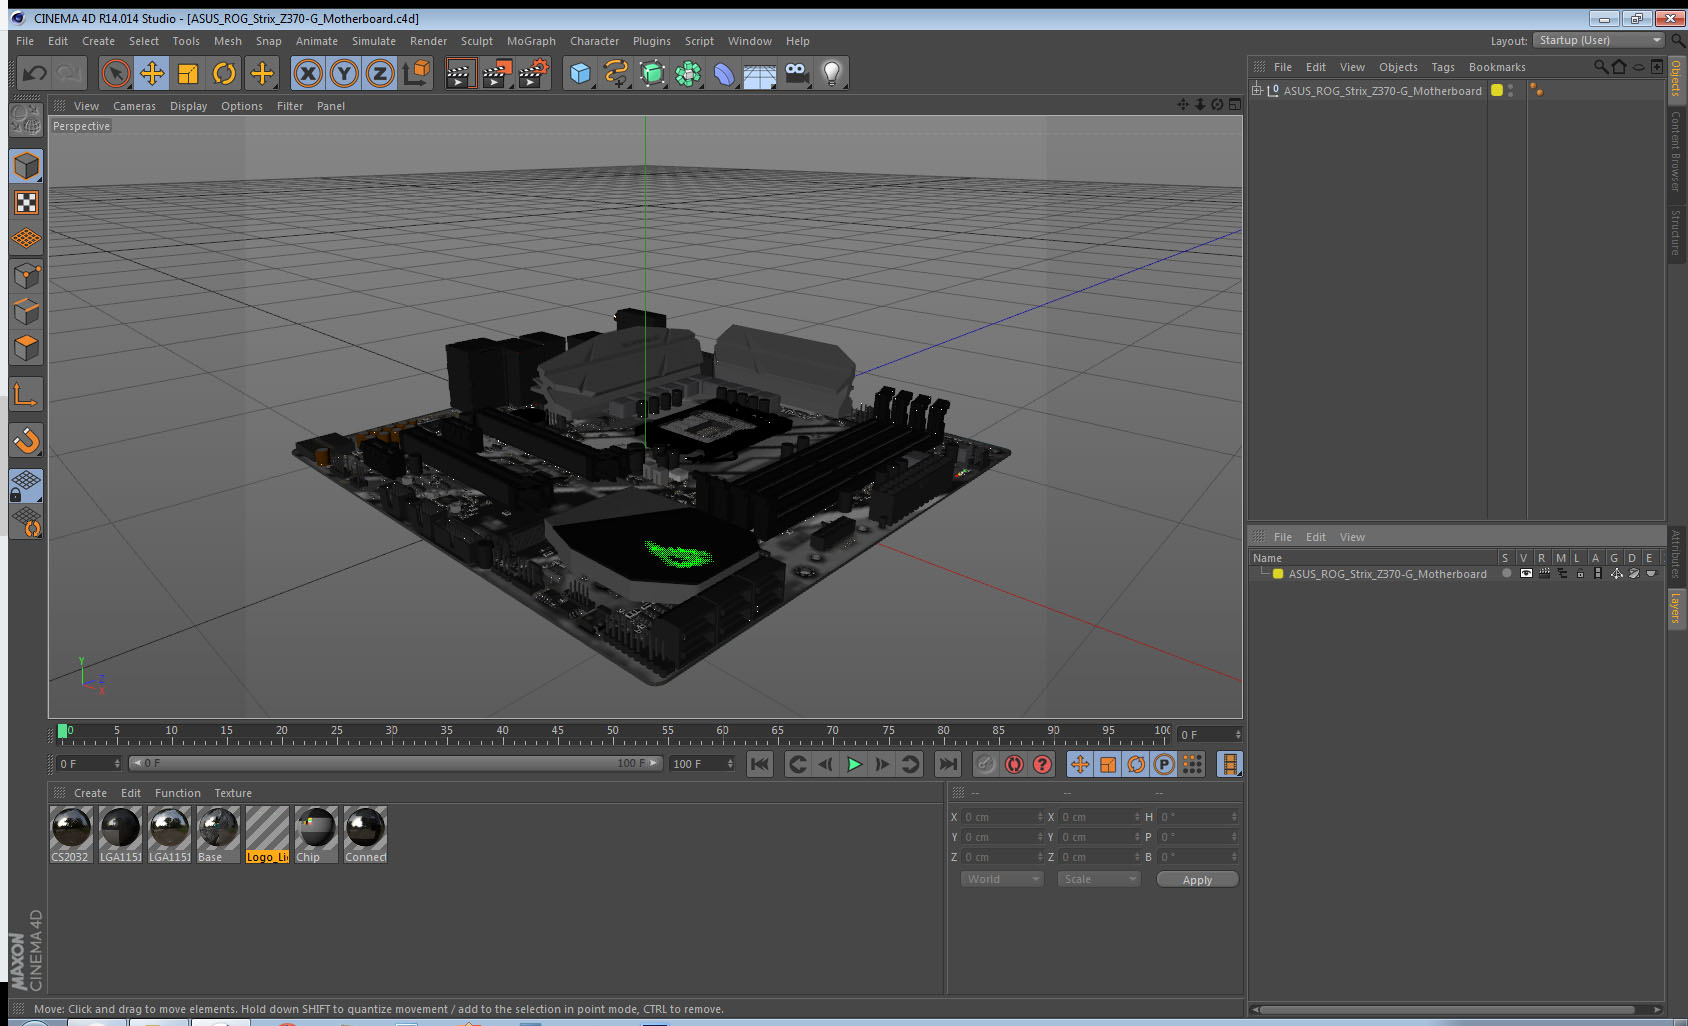Image resolution: width=1688 pixels, height=1026 pixels.
Task: Select the Logo_Li material swatch
Action: [x=267, y=835]
